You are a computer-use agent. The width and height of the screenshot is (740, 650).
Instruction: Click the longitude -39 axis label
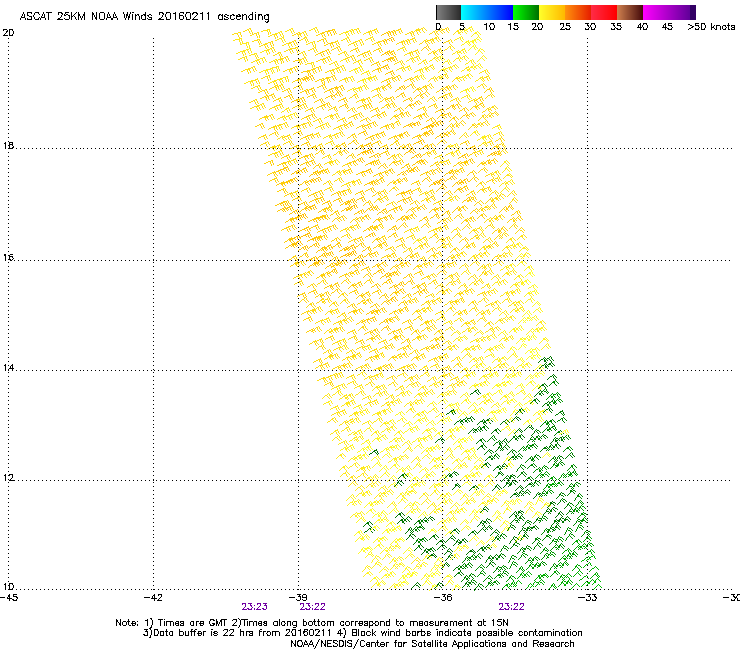[298, 598]
